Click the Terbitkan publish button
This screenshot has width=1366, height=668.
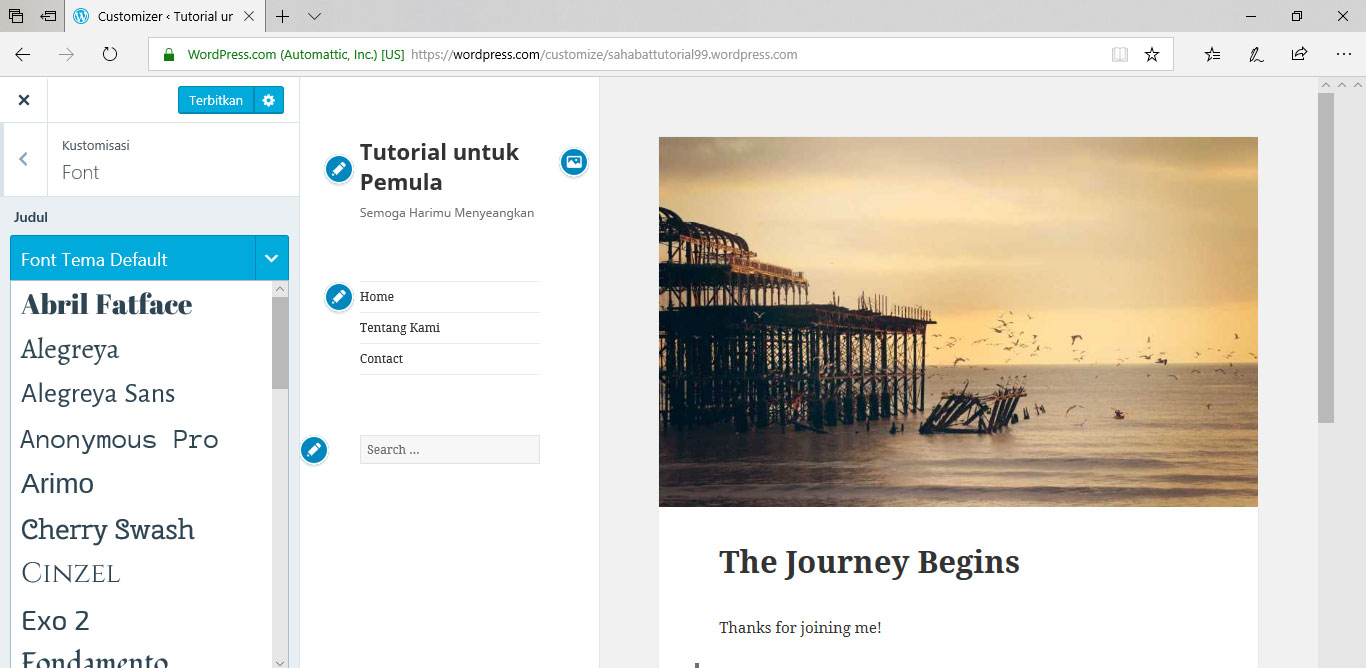(215, 100)
